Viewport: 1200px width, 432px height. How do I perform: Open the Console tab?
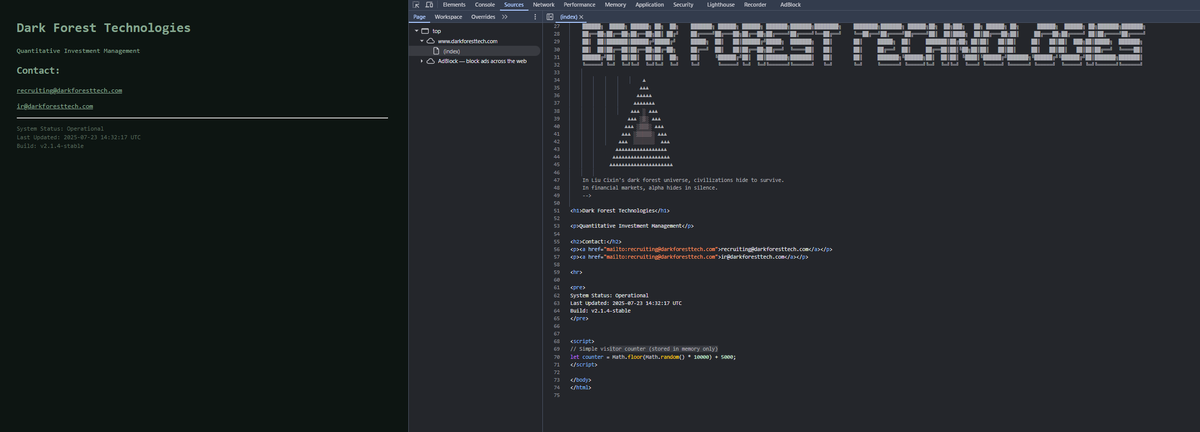tap(485, 5)
